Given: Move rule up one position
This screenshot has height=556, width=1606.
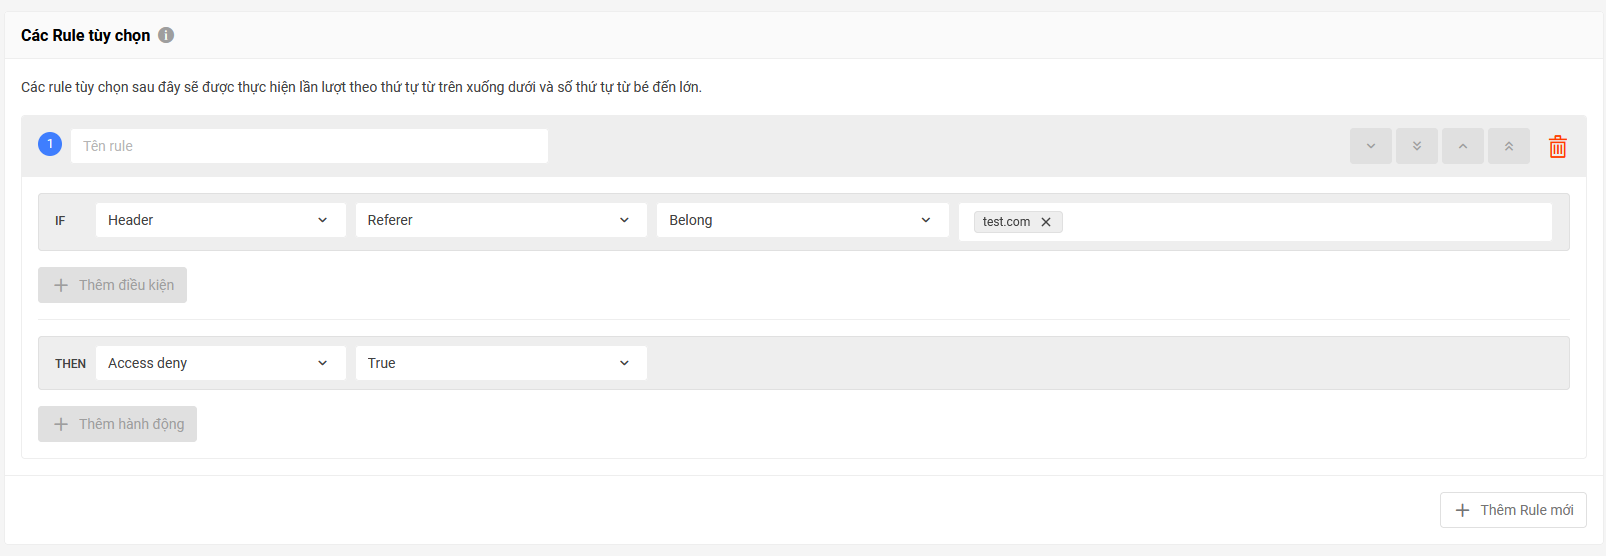Looking at the screenshot, I should click(1463, 146).
